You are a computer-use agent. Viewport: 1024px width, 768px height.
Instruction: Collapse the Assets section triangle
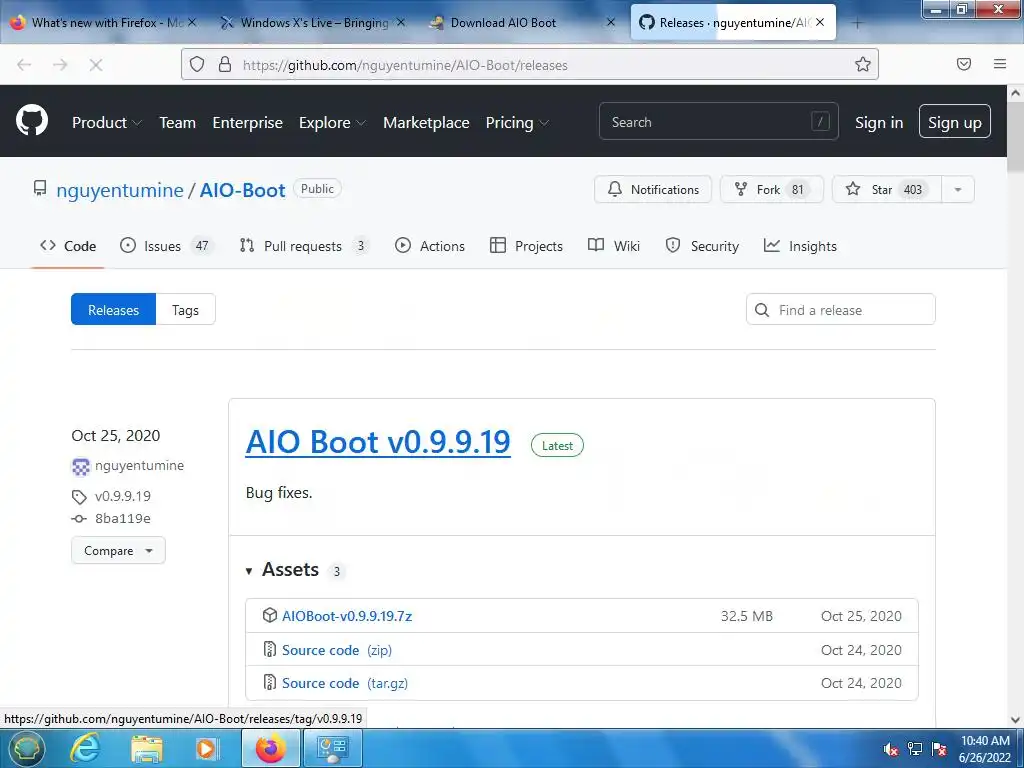[x=249, y=571]
